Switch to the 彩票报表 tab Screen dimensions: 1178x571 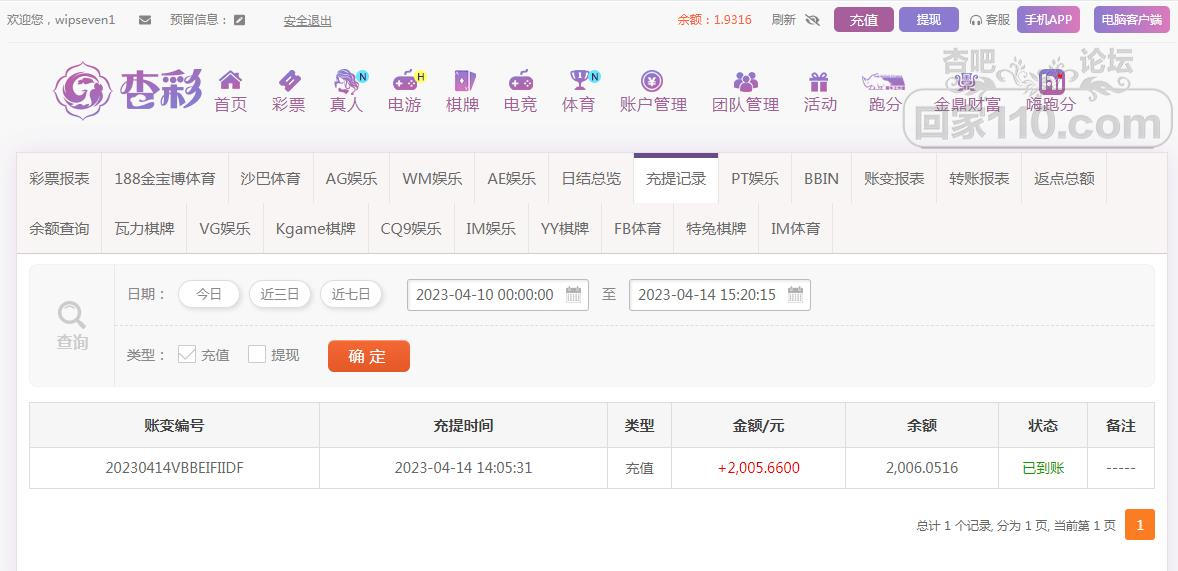coord(59,178)
